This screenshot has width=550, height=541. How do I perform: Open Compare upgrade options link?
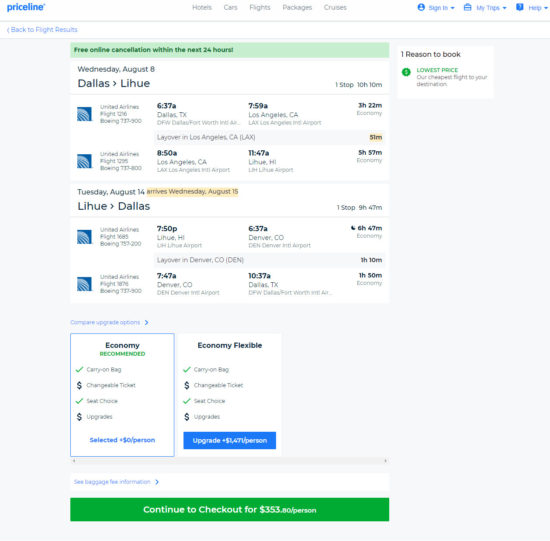[x=105, y=322]
